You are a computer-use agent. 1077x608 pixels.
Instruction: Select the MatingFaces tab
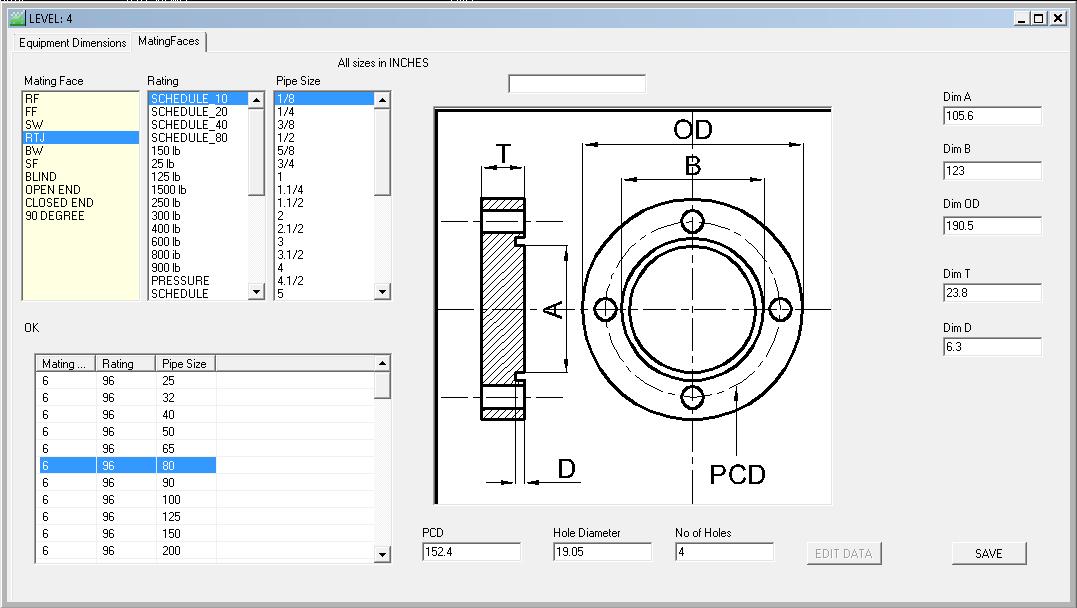pos(169,41)
